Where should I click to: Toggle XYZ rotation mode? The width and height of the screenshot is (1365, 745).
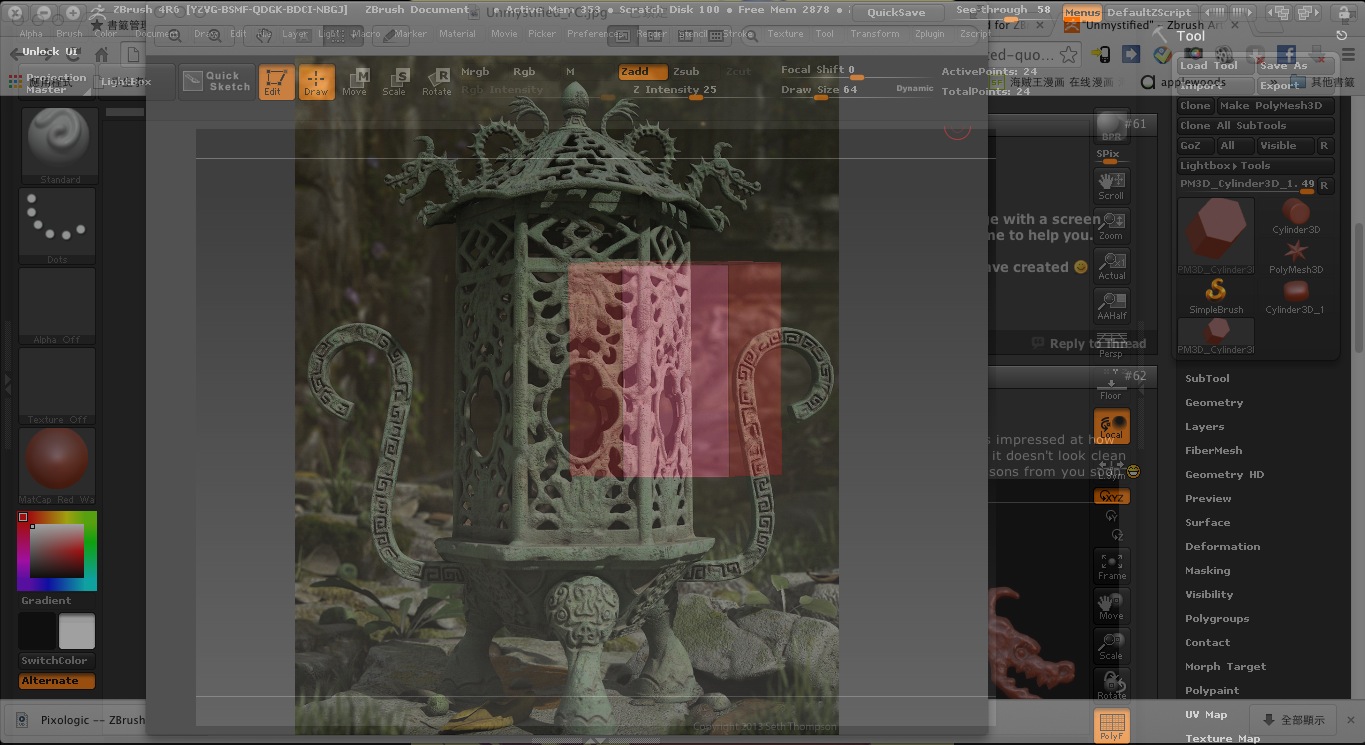[x=1111, y=497]
